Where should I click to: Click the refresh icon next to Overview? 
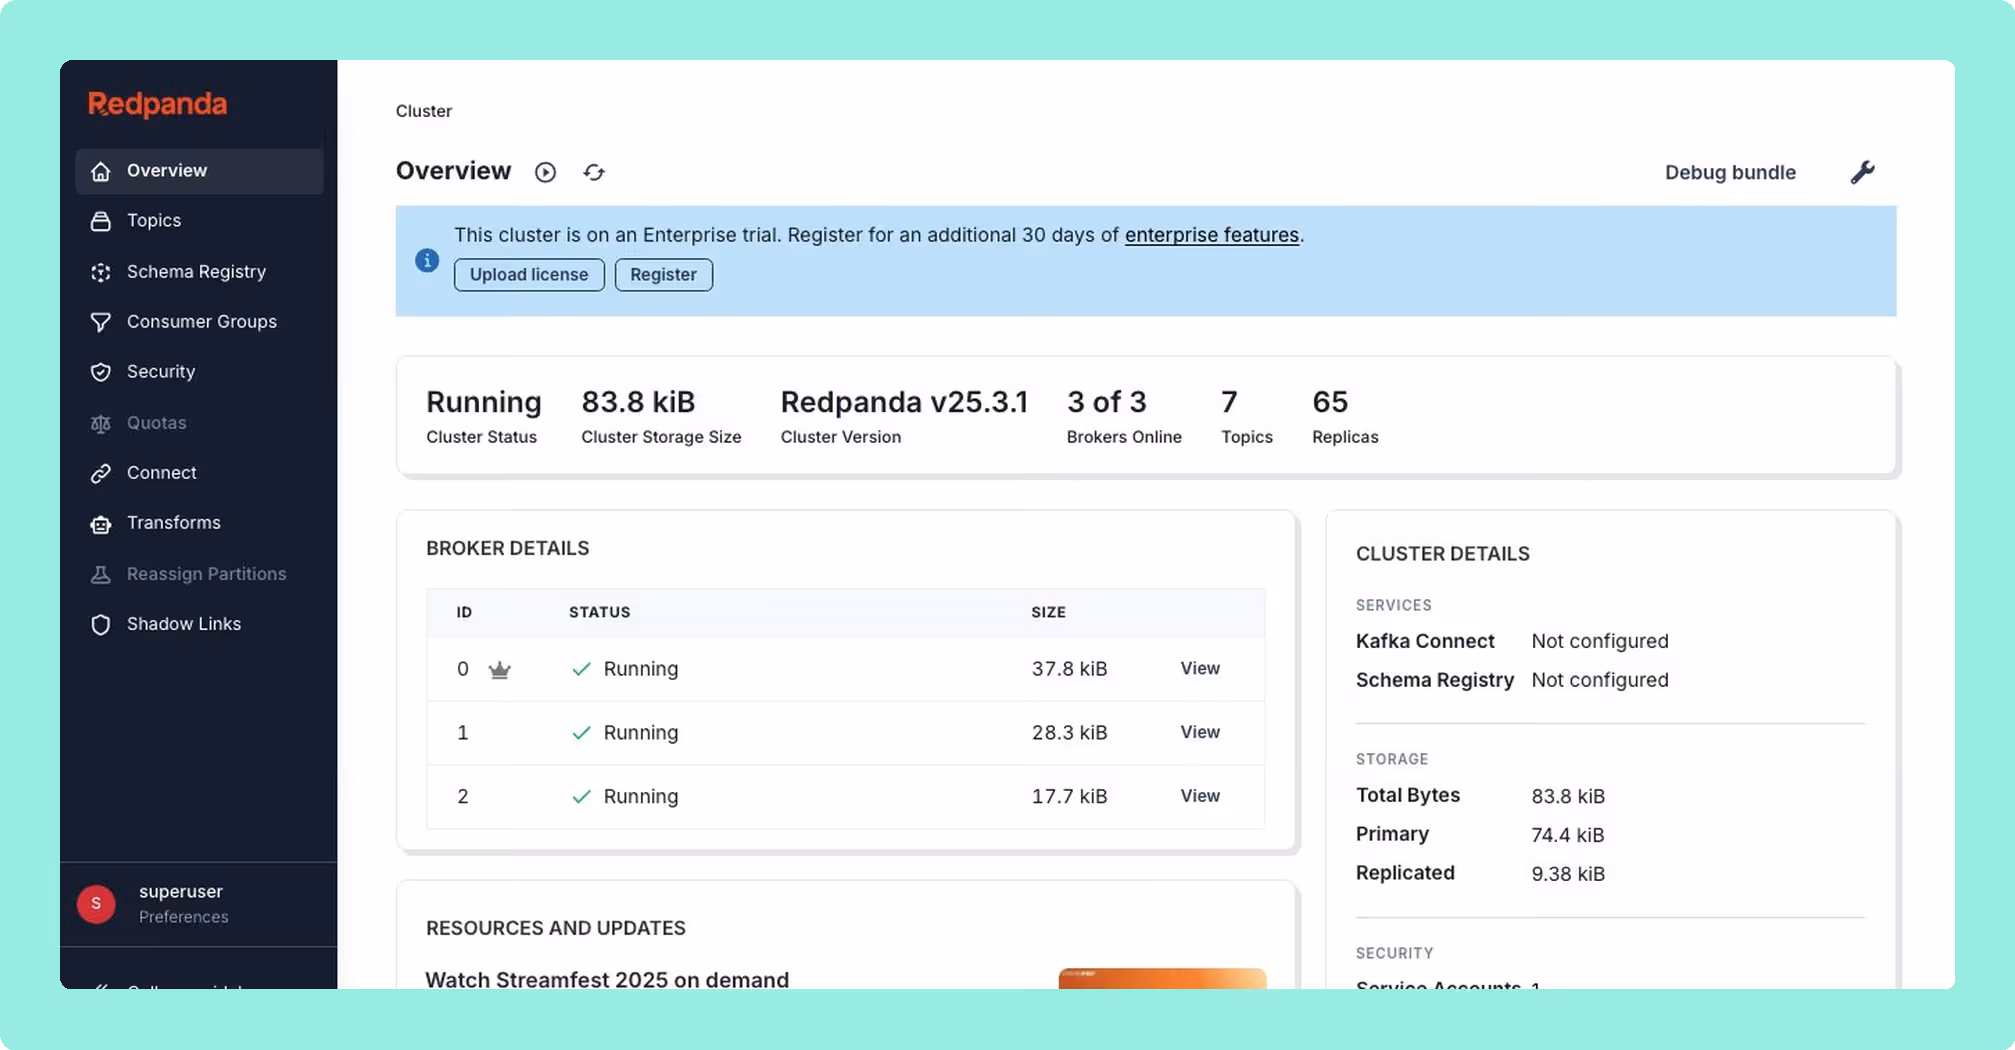[x=594, y=172]
